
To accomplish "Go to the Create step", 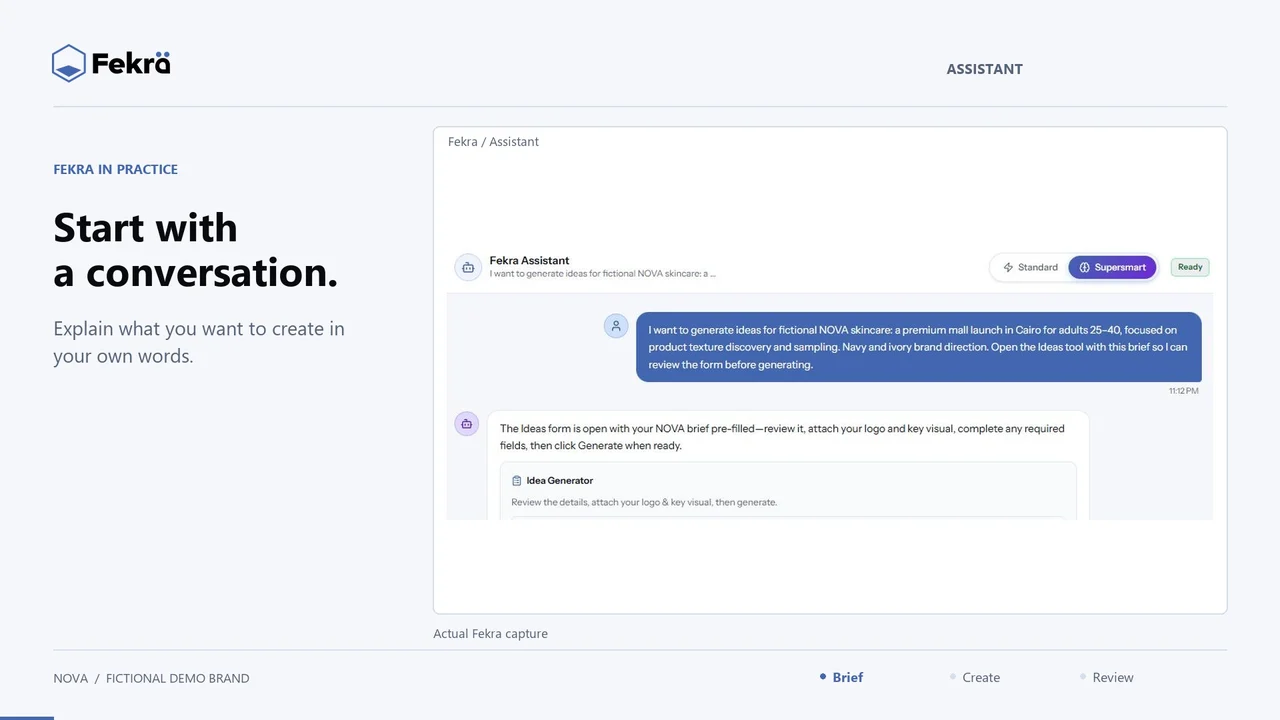I will coord(981,677).
